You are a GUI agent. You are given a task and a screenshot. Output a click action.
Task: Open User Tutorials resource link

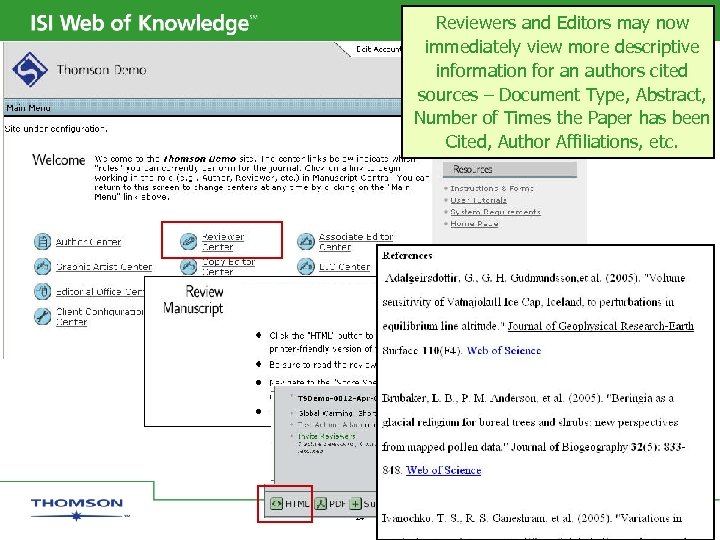tap(478, 200)
